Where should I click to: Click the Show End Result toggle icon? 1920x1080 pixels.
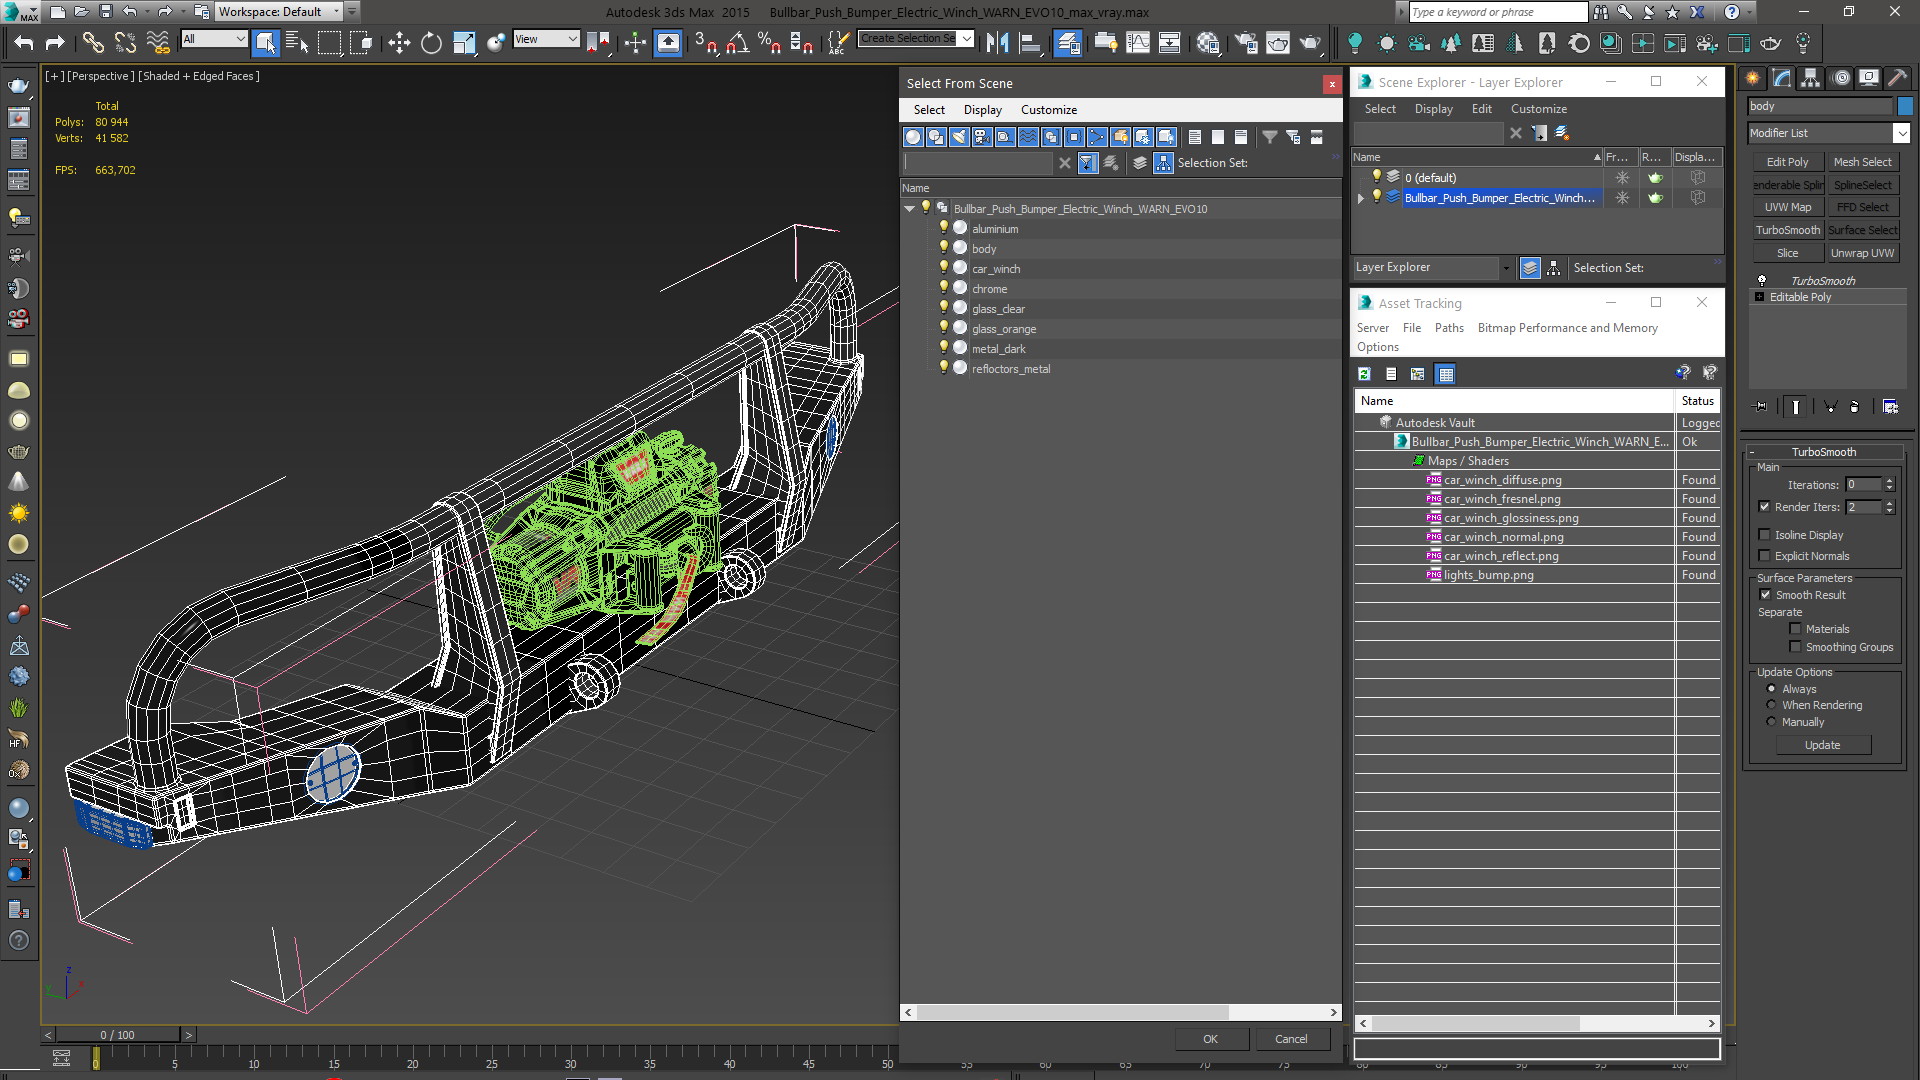(x=1796, y=407)
